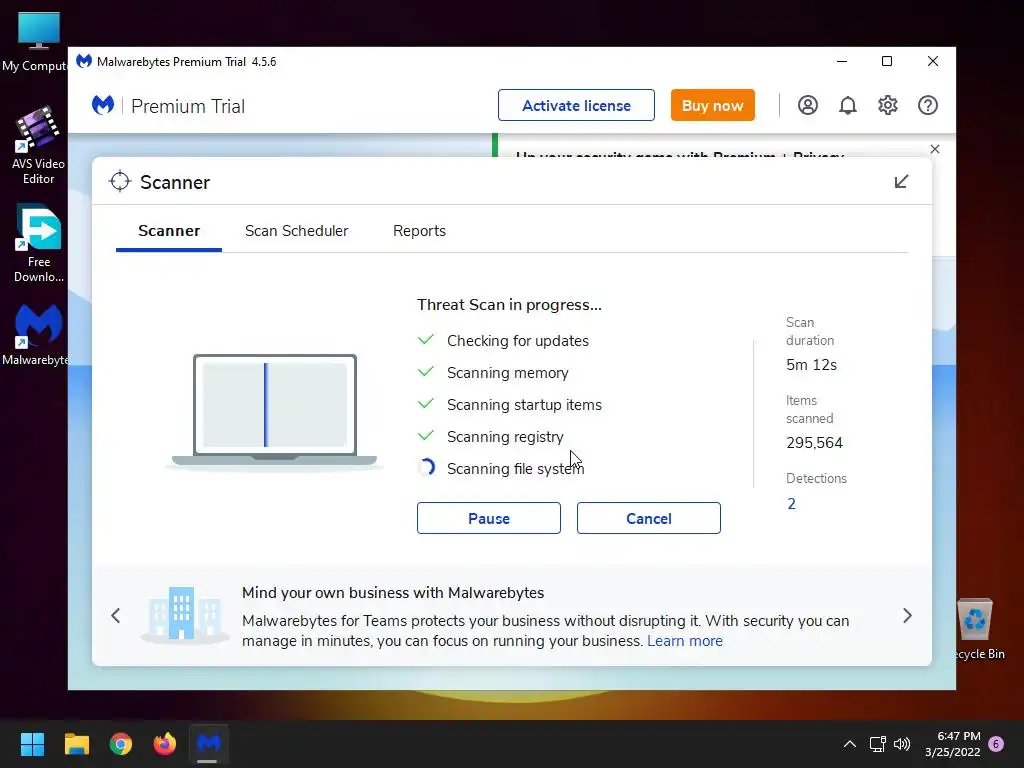Open Malwarebytes settings gear
1024x768 pixels.
pos(888,105)
